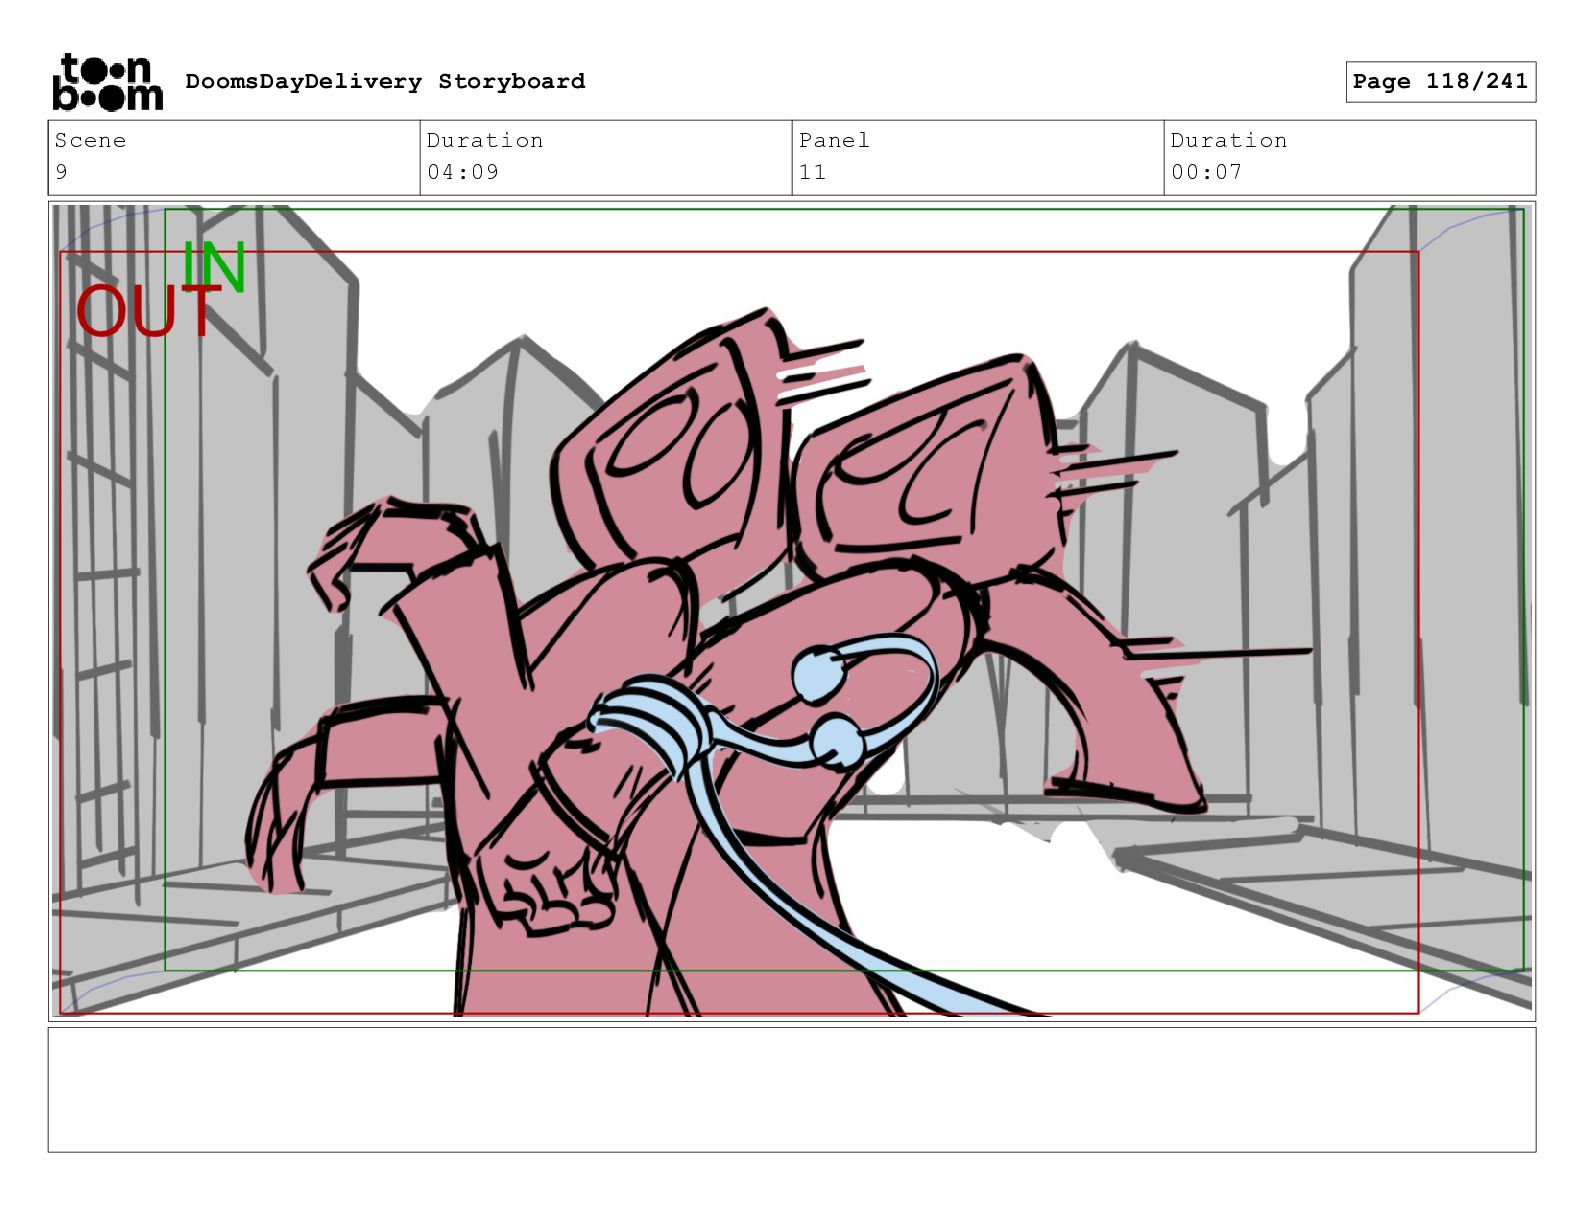Select the Panel header label
Image resolution: width=1584 pixels, height=1224 pixels.
point(834,141)
